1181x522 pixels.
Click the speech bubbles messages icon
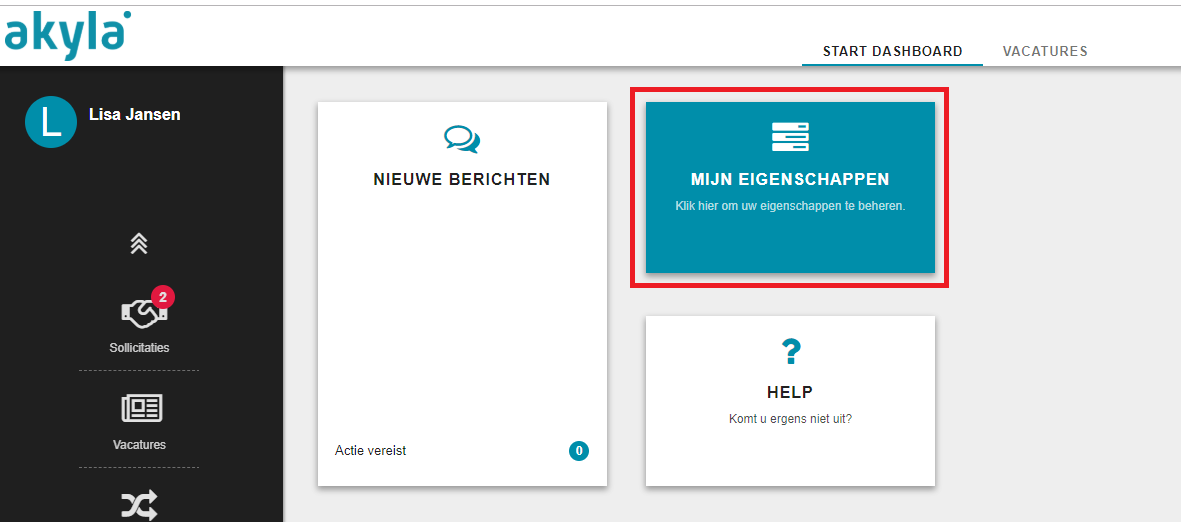(x=462, y=139)
